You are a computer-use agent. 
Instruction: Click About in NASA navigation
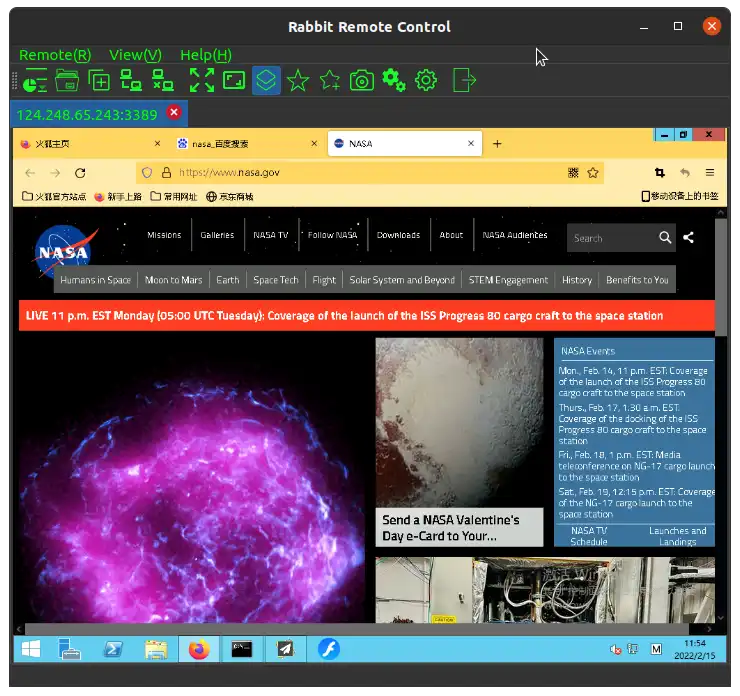(x=451, y=235)
